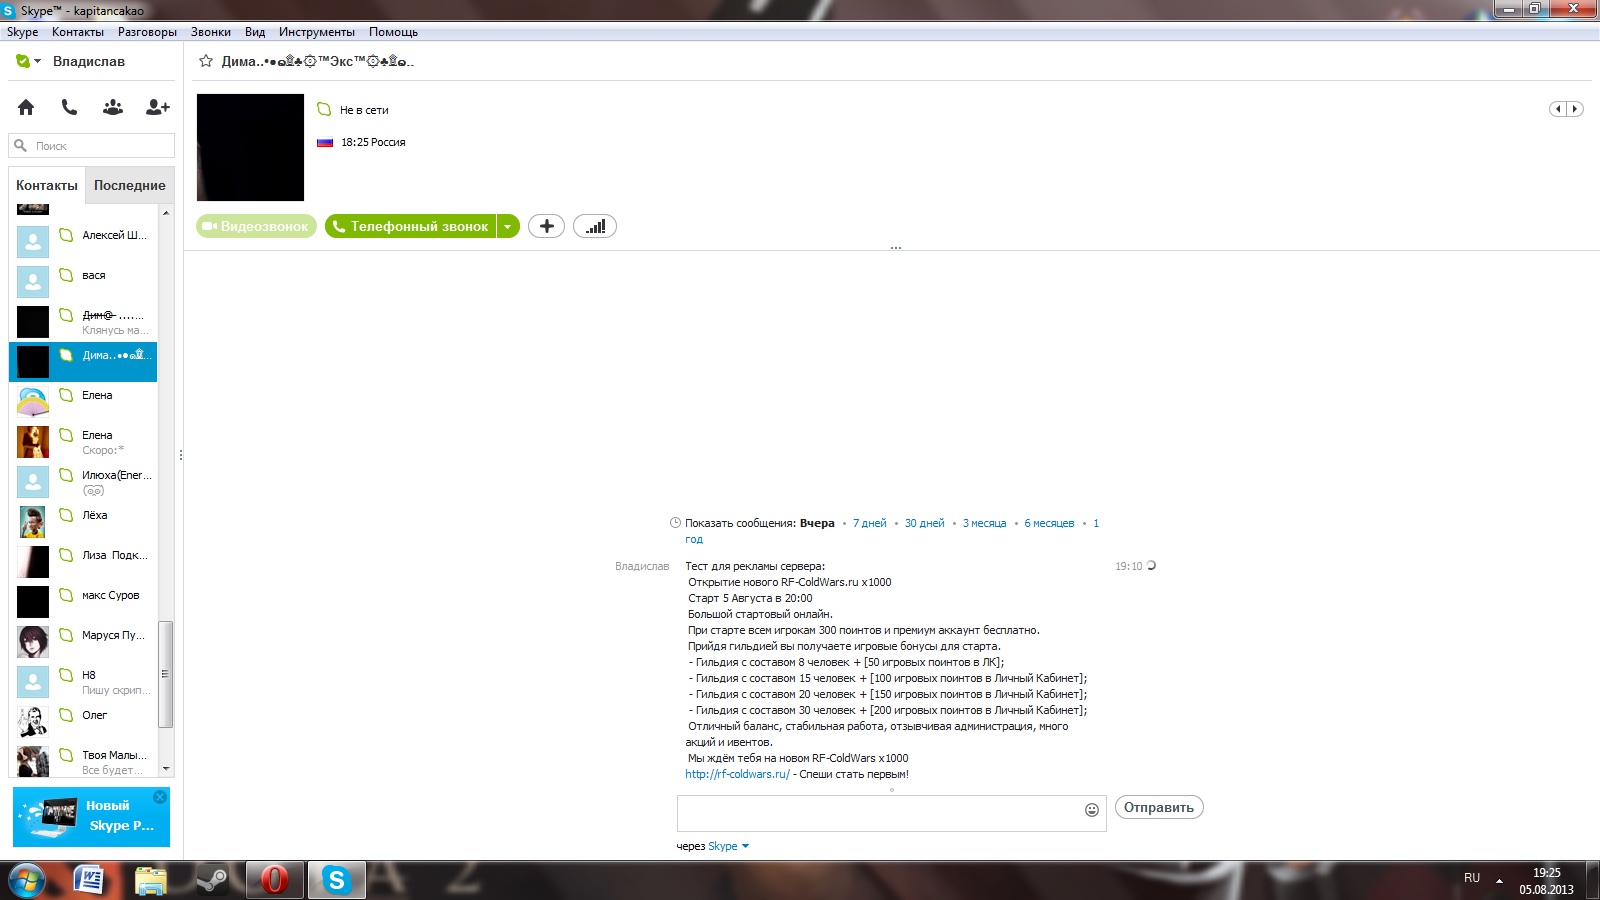Viewport: 1600px width, 900px height.
Task: Click the RU language indicator in tray
Action: click(x=1472, y=878)
